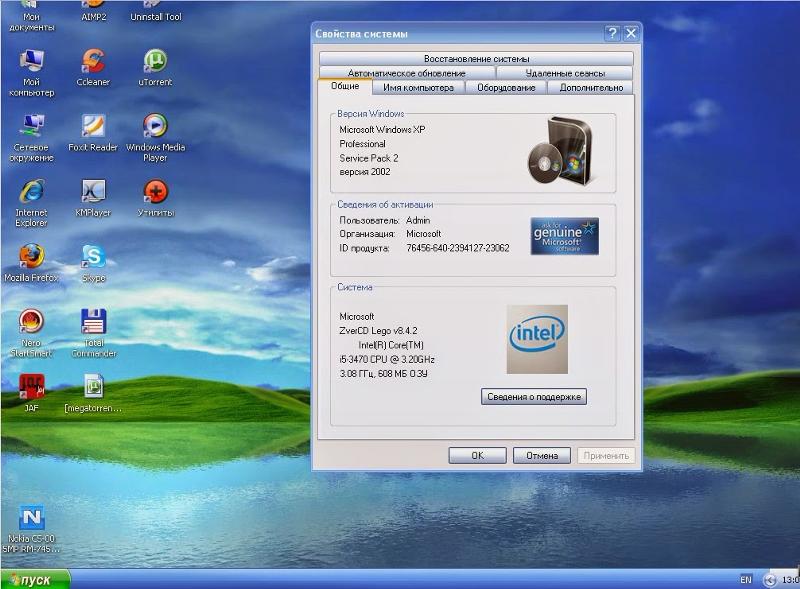Open the Мои документы desktop icon
The image size is (800, 589).
tap(31, 15)
